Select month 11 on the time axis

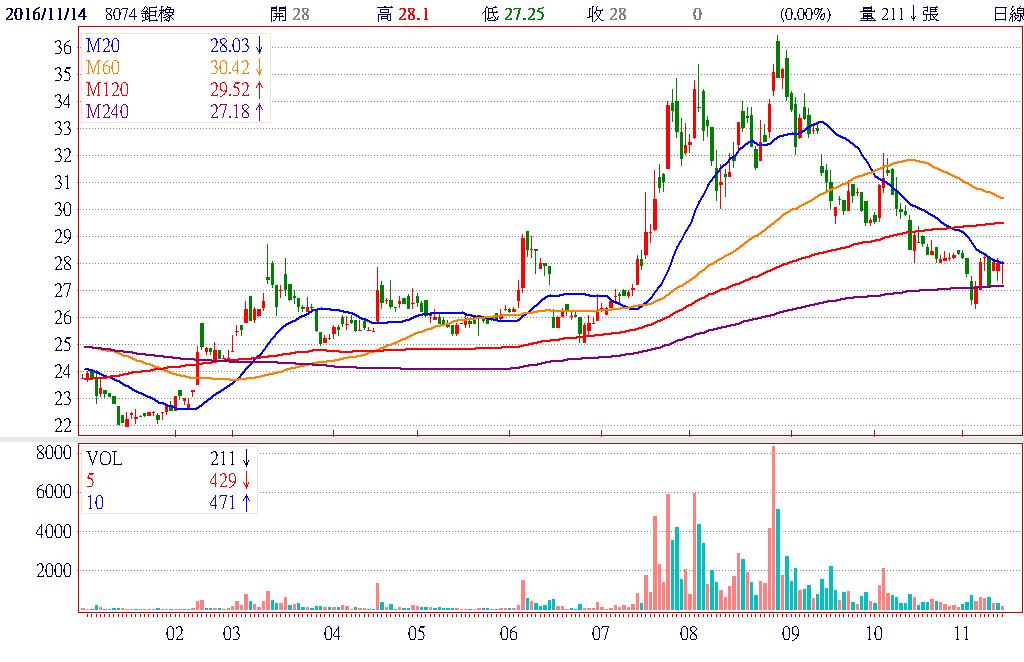click(962, 634)
